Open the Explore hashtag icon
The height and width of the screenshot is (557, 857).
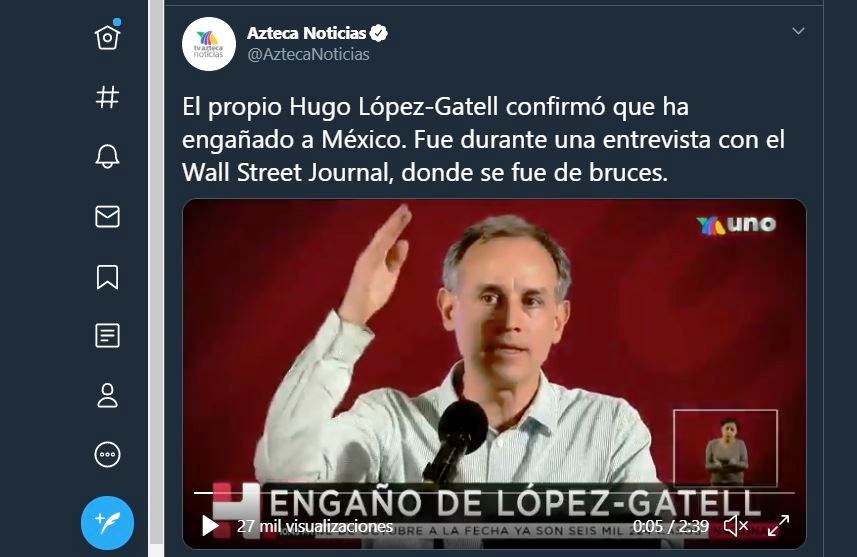(x=108, y=97)
